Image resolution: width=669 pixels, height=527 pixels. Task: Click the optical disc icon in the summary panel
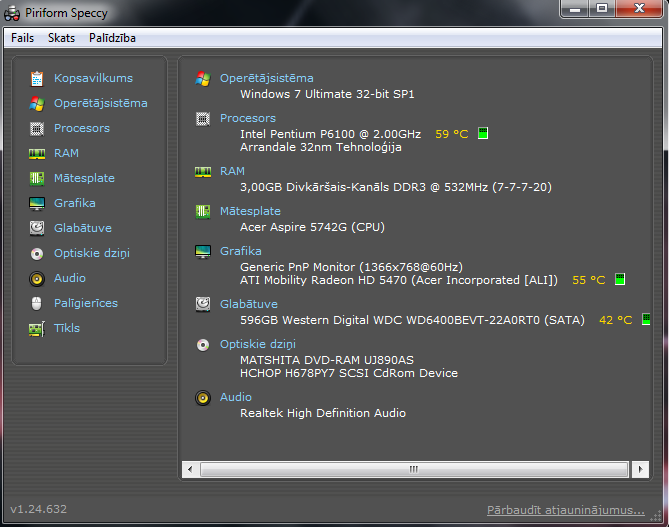[x=203, y=345]
